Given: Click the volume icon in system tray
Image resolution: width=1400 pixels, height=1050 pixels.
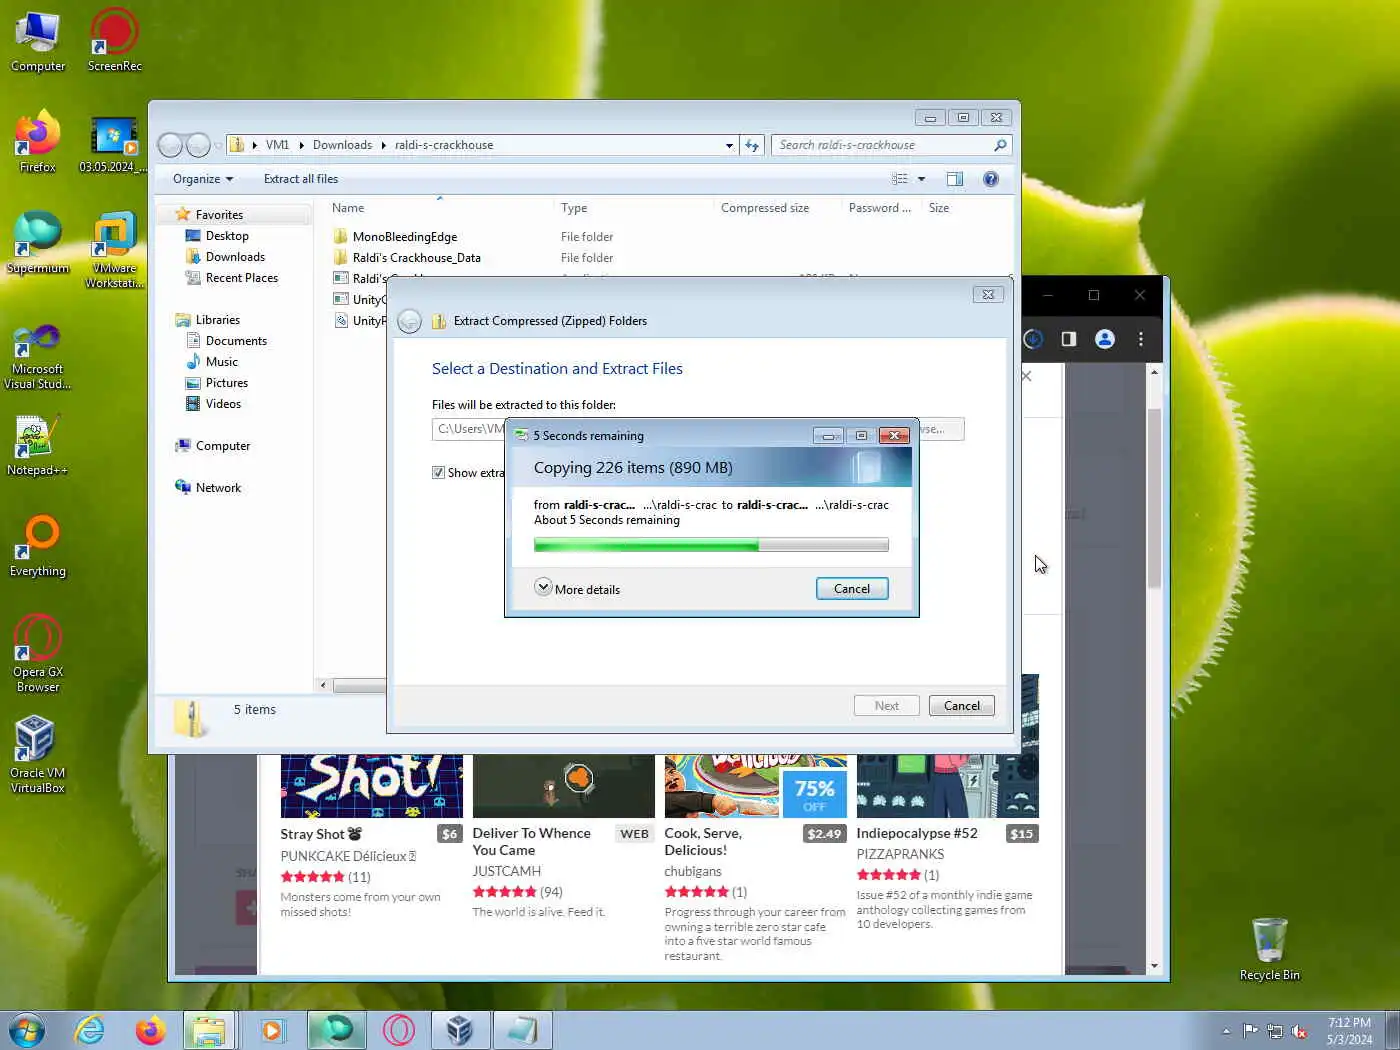Looking at the screenshot, I should pos(1299,1031).
